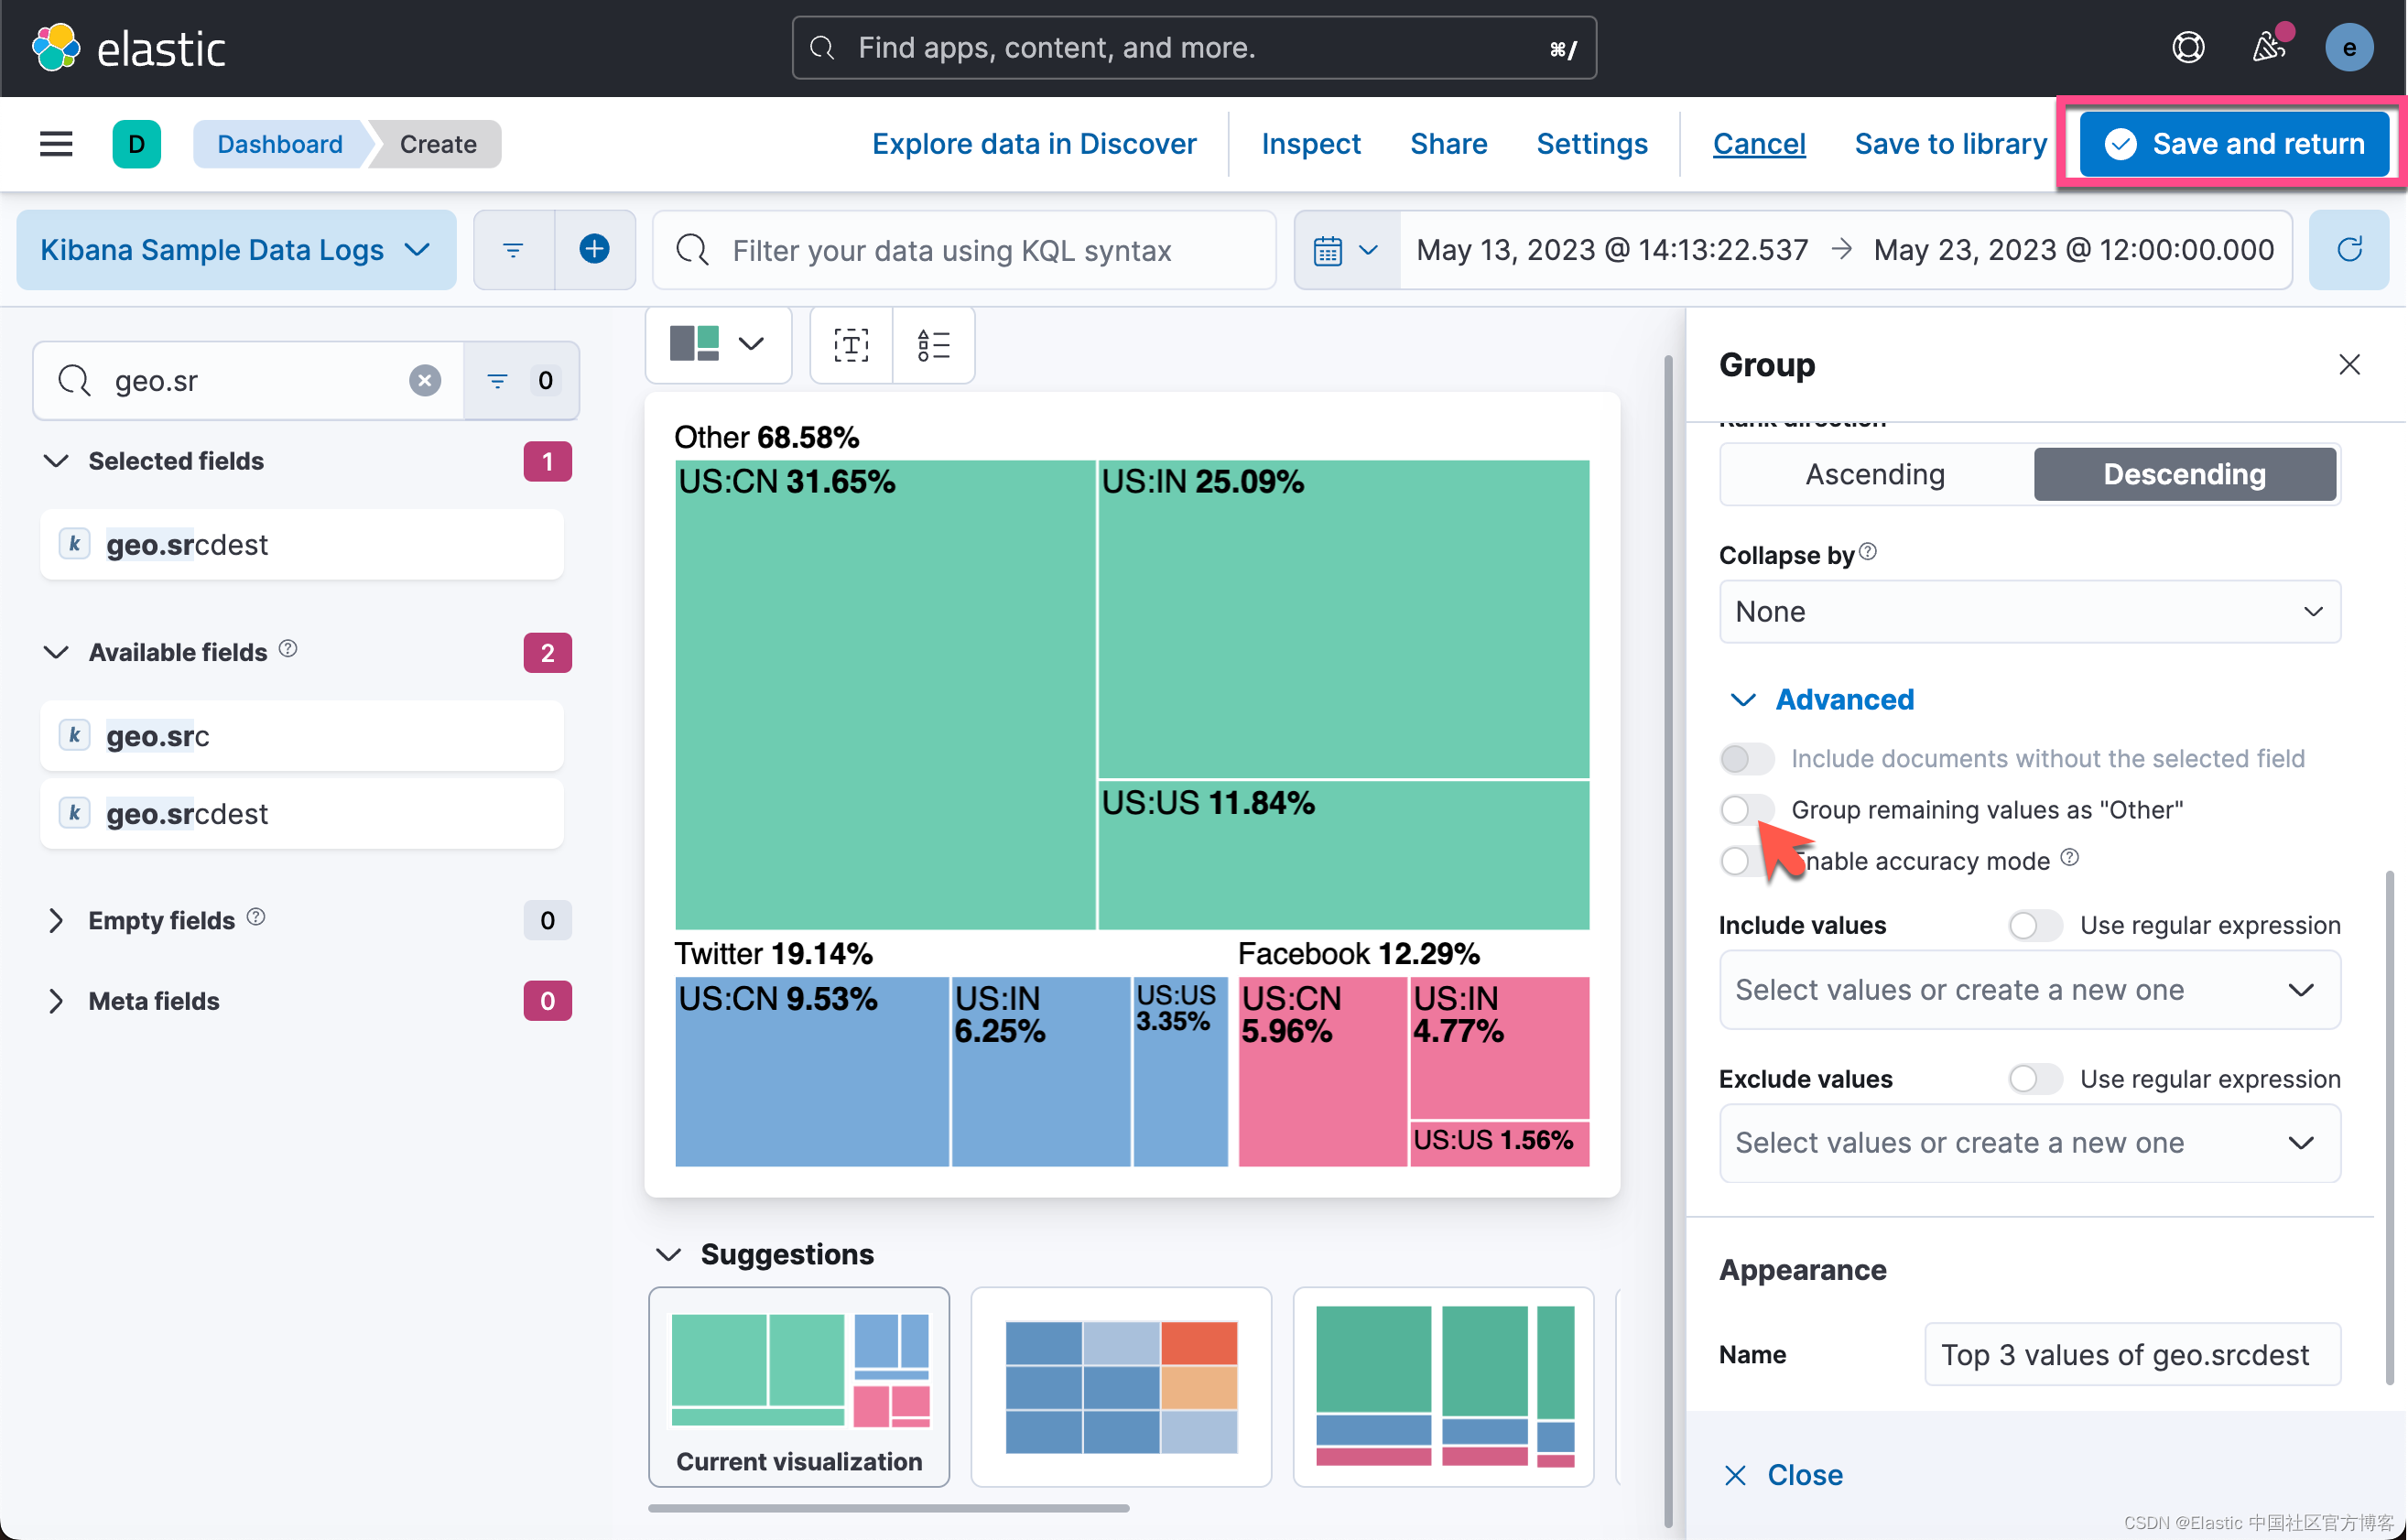
Task: Add a filter with plus icon
Action: [x=595, y=250]
